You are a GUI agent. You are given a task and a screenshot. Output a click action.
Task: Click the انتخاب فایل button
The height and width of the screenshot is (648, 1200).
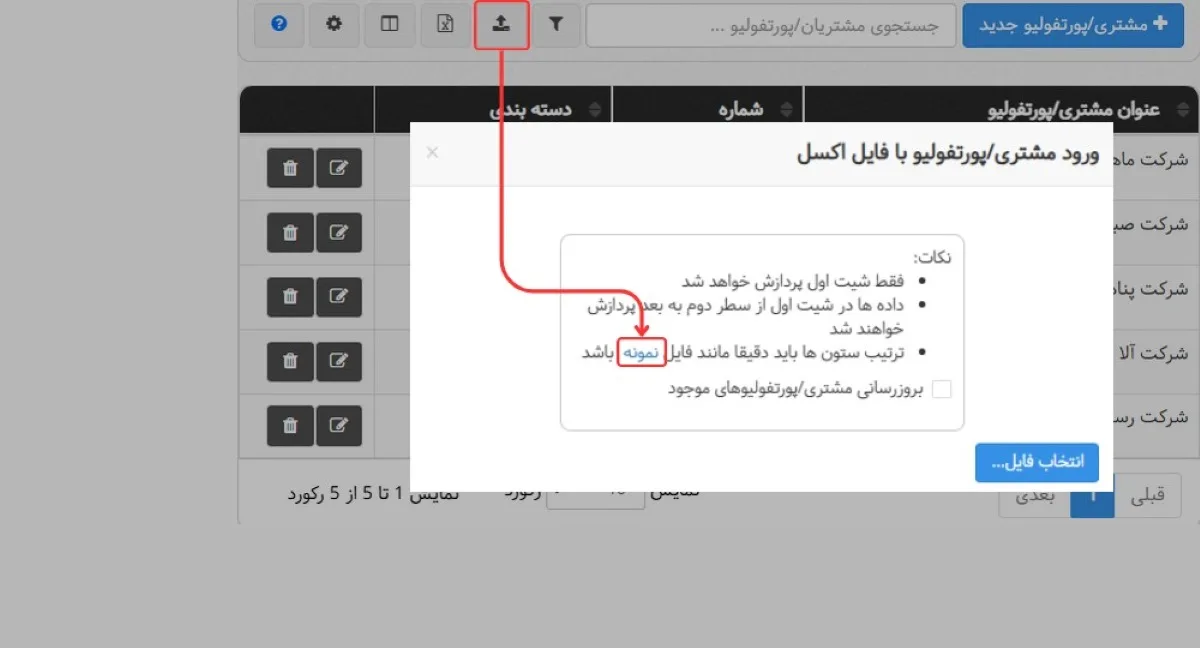[x=1036, y=462]
